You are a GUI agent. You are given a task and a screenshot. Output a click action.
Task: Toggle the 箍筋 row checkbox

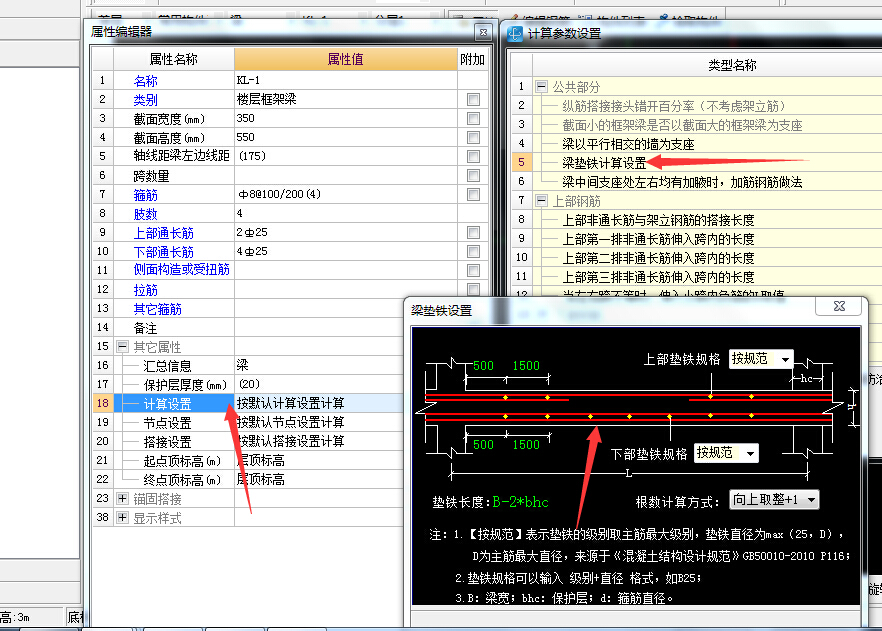pyautogui.click(x=473, y=195)
